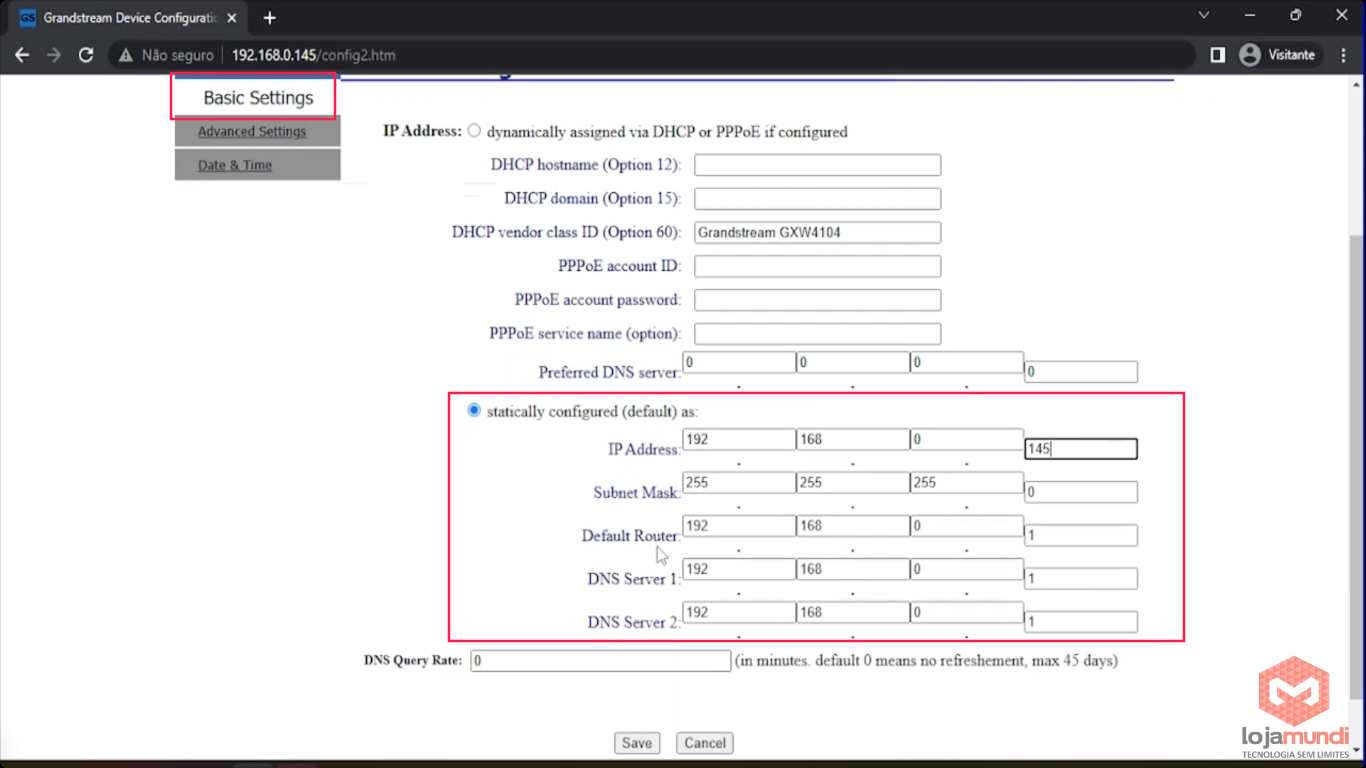Image resolution: width=1366 pixels, height=768 pixels.
Task: Reload the page with refresh icon
Action: [x=86, y=55]
